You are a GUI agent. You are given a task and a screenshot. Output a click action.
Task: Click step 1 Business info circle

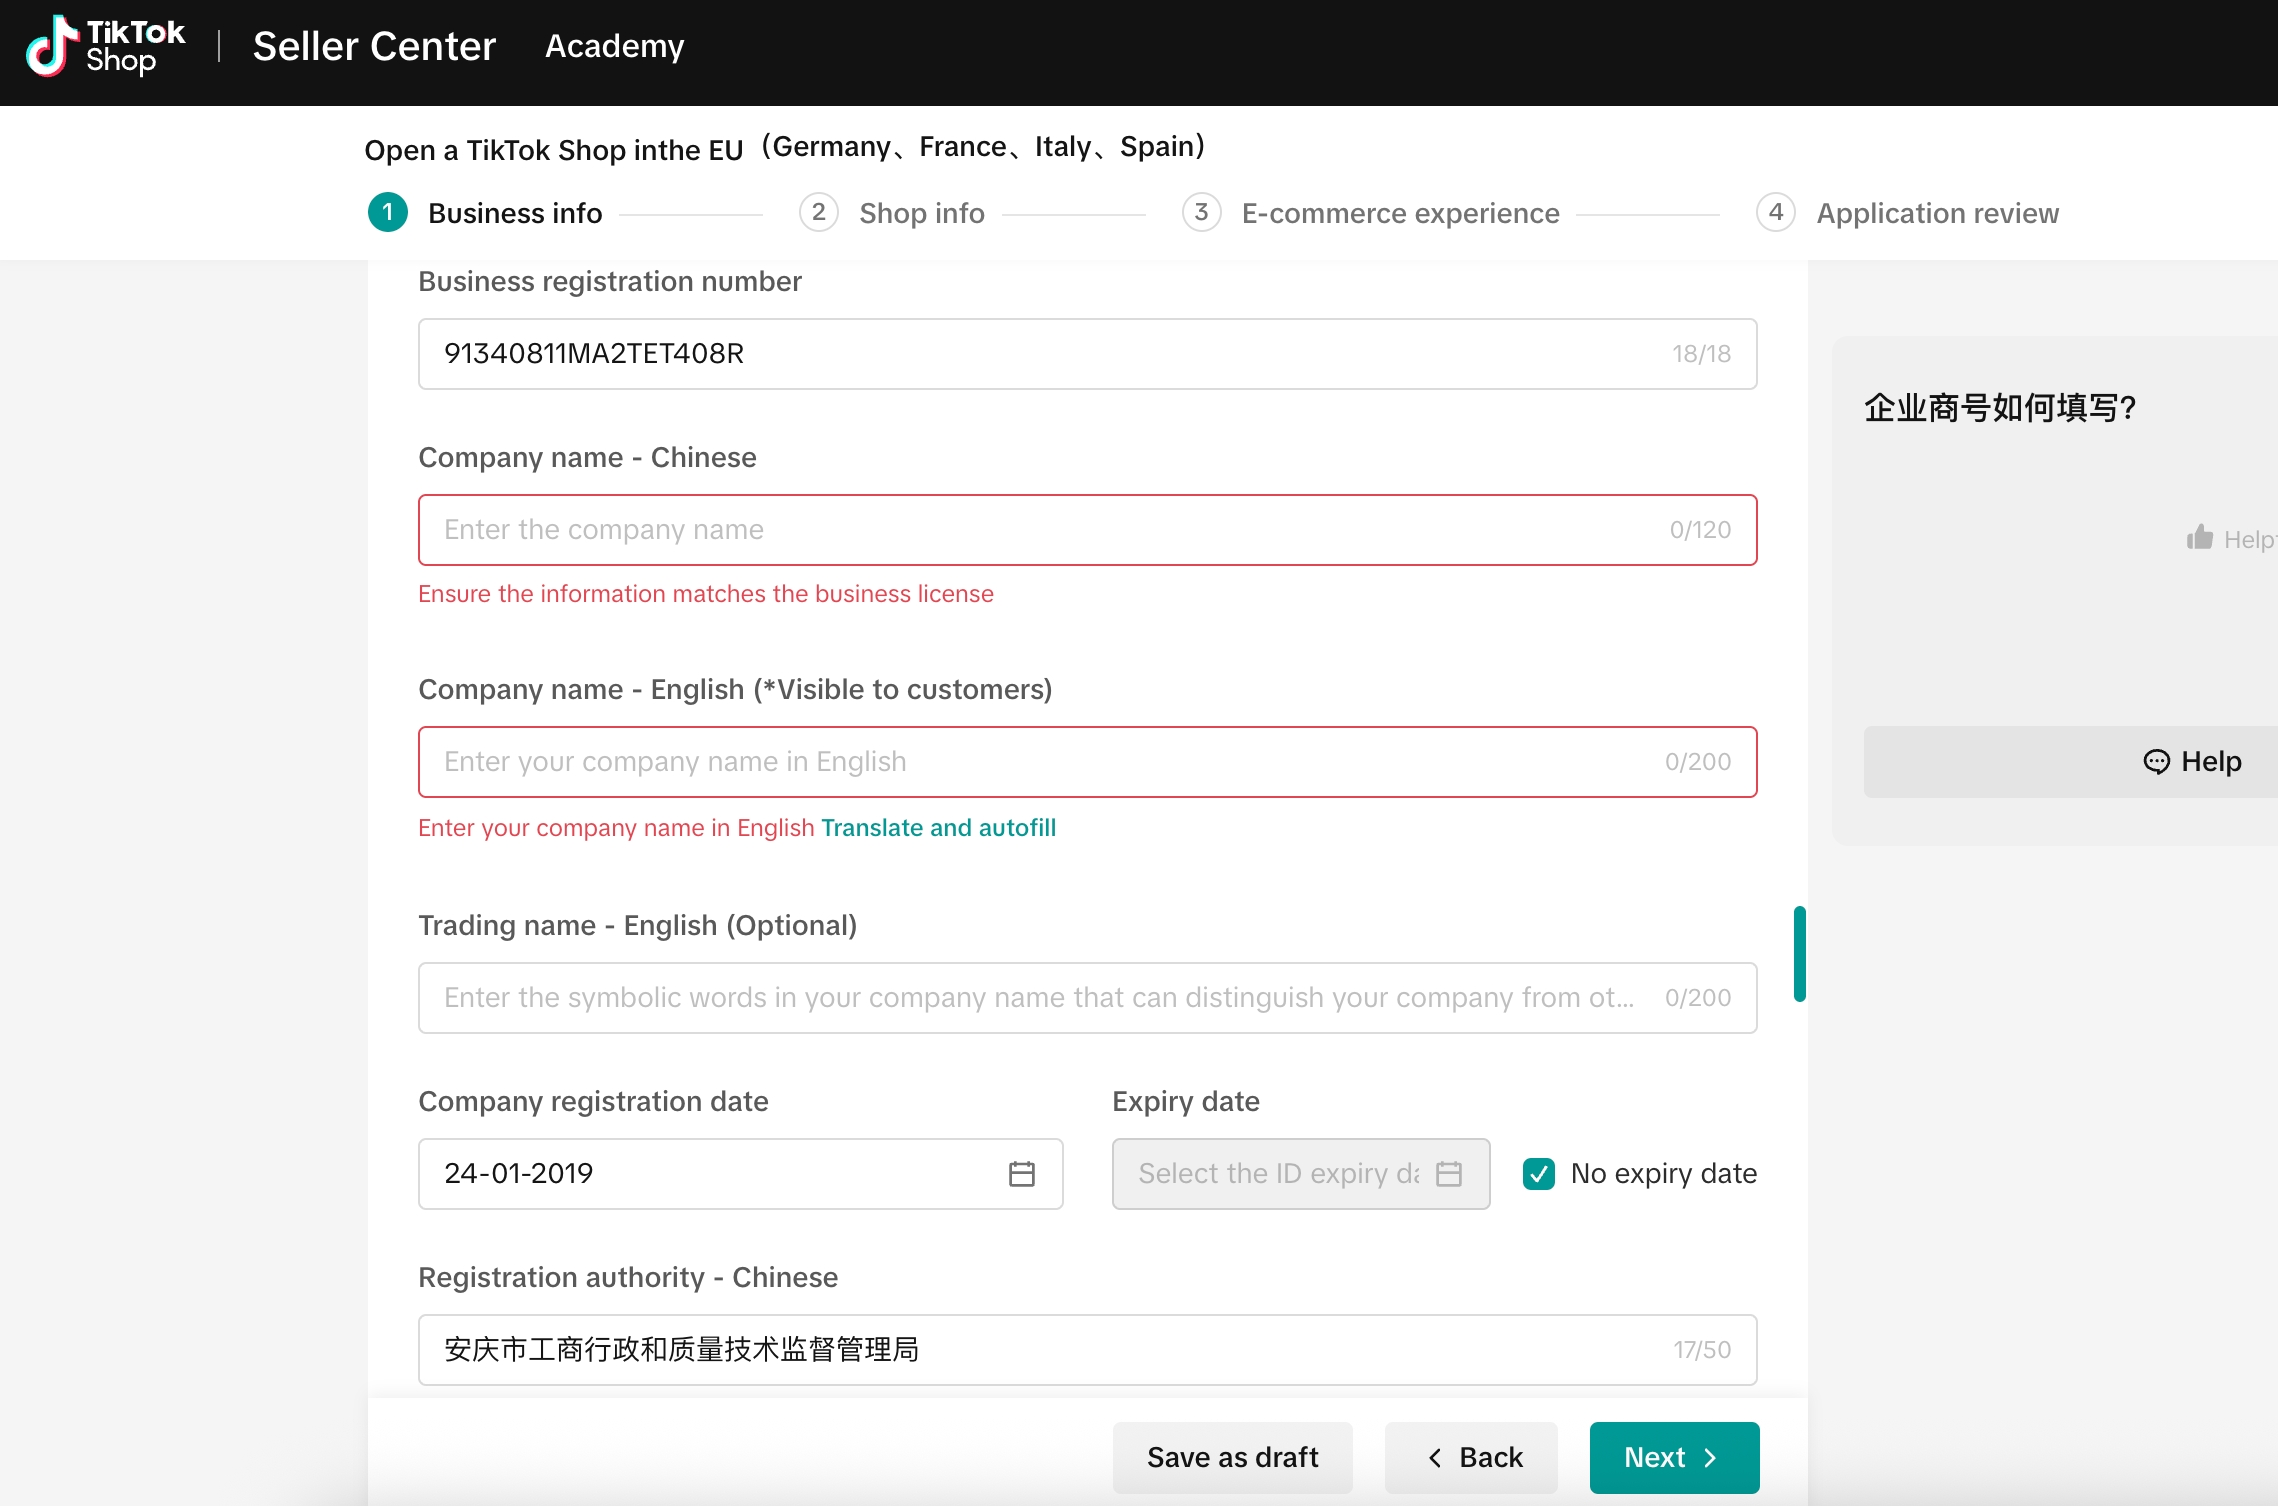388,212
